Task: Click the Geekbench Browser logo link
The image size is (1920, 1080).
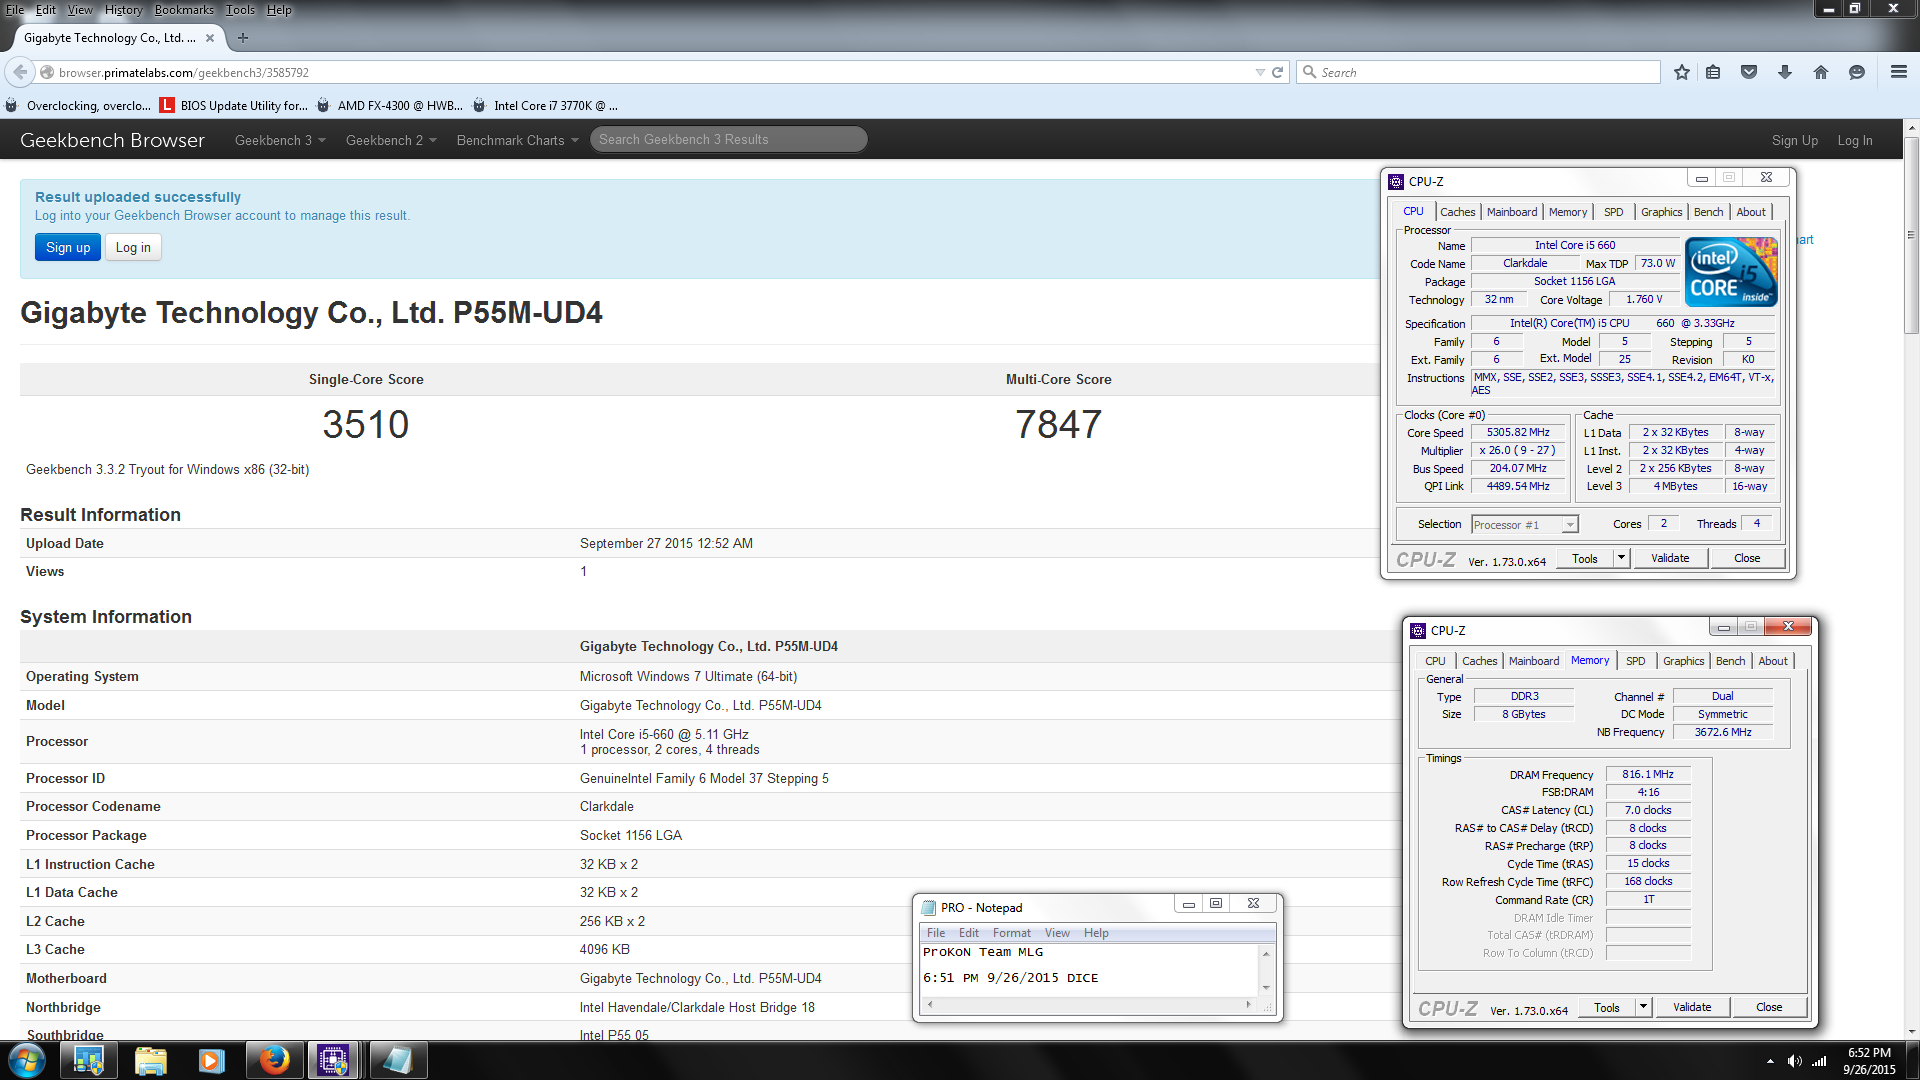Action: click(x=112, y=140)
